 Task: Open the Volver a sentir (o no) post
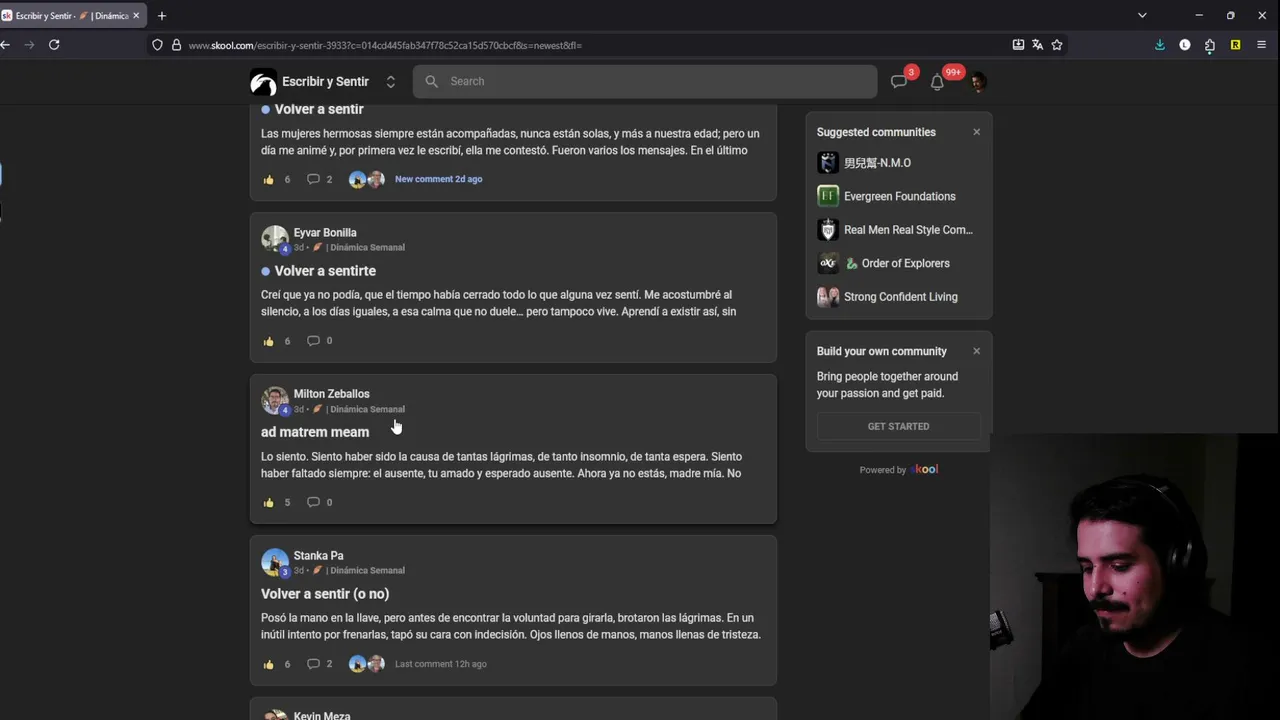pos(325,594)
